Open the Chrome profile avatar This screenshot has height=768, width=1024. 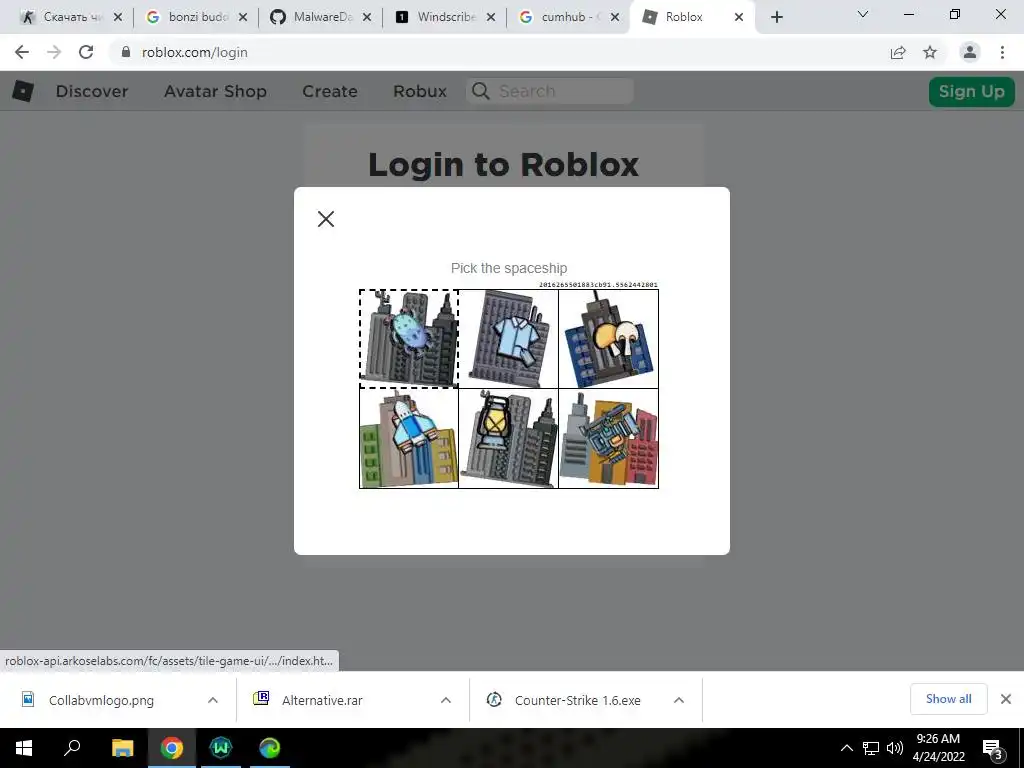[x=970, y=52]
